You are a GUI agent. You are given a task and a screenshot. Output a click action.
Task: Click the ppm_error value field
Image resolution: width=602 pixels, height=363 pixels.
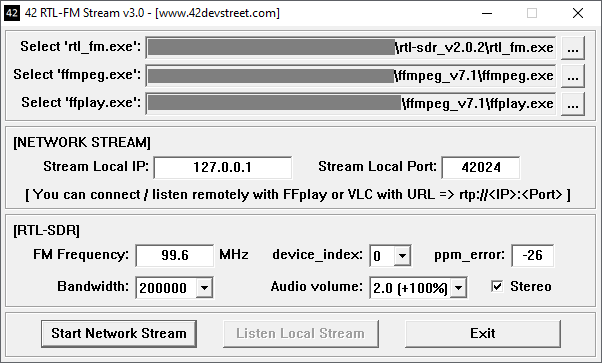click(x=533, y=255)
